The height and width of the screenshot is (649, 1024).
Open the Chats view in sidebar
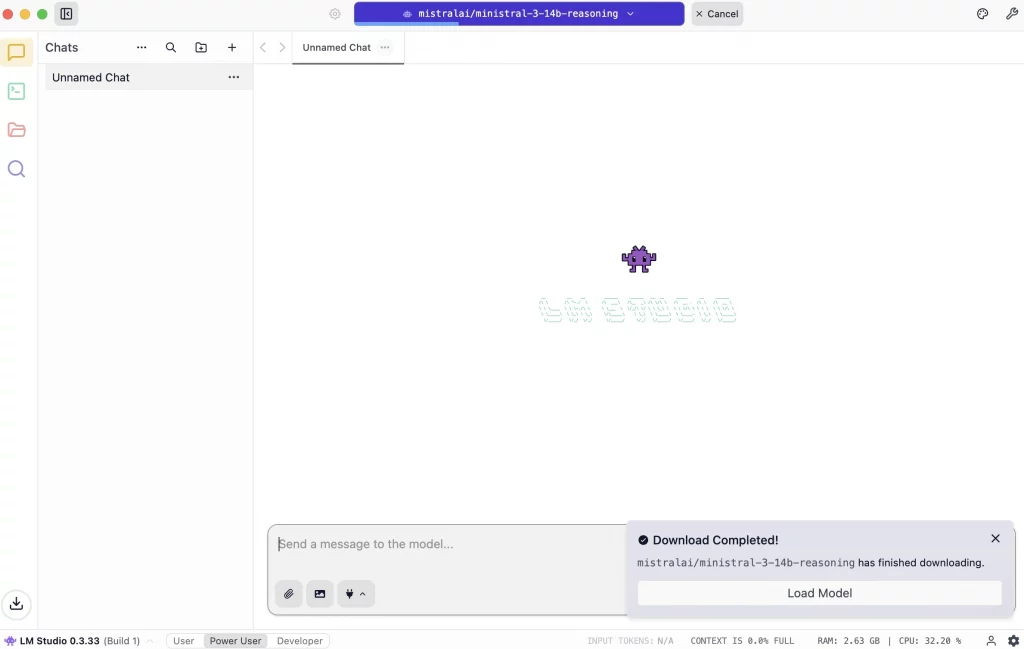click(x=16, y=52)
